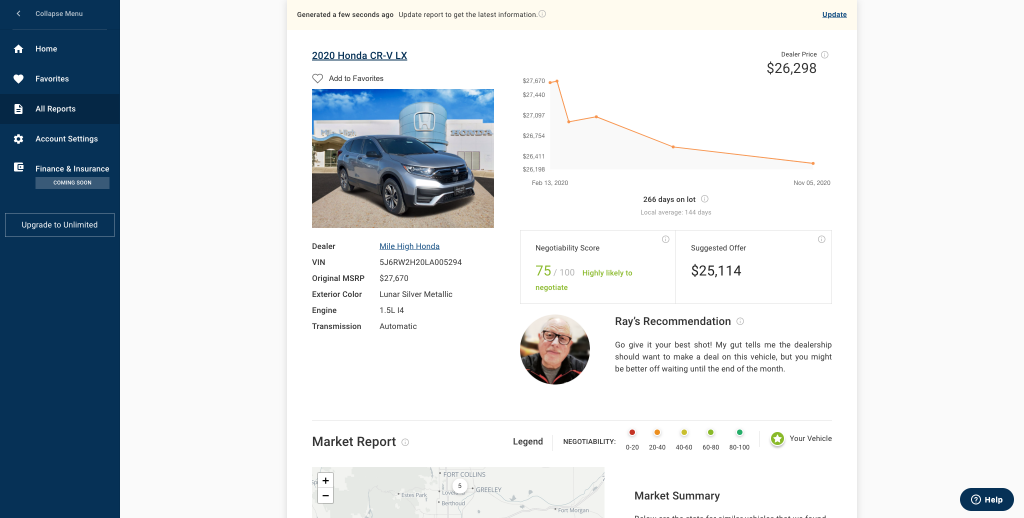The width and height of the screenshot is (1024, 518).
Task: Click the 75 / 100 negotiability score
Action: [554, 271]
